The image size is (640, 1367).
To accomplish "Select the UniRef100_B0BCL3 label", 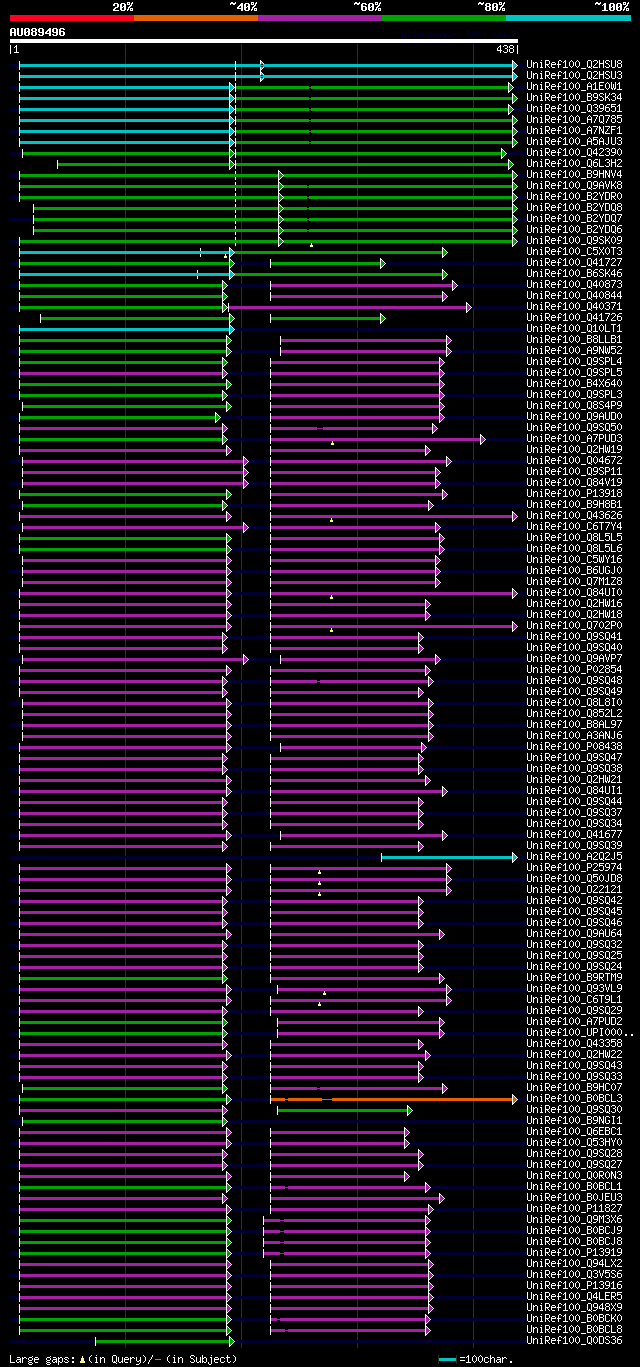I will click(574, 1098).
